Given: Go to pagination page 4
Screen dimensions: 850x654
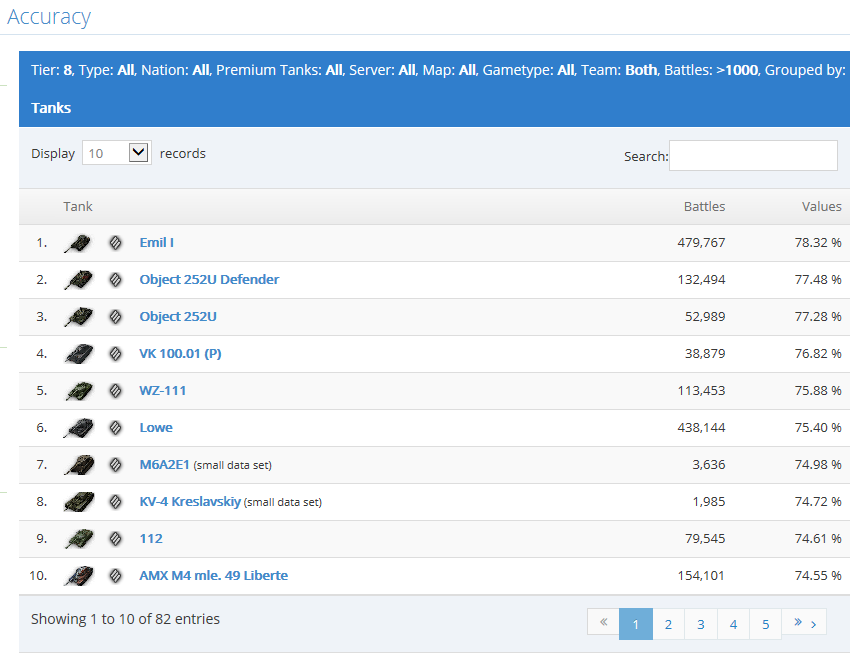Looking at the screenshot, I should [733, 624].
